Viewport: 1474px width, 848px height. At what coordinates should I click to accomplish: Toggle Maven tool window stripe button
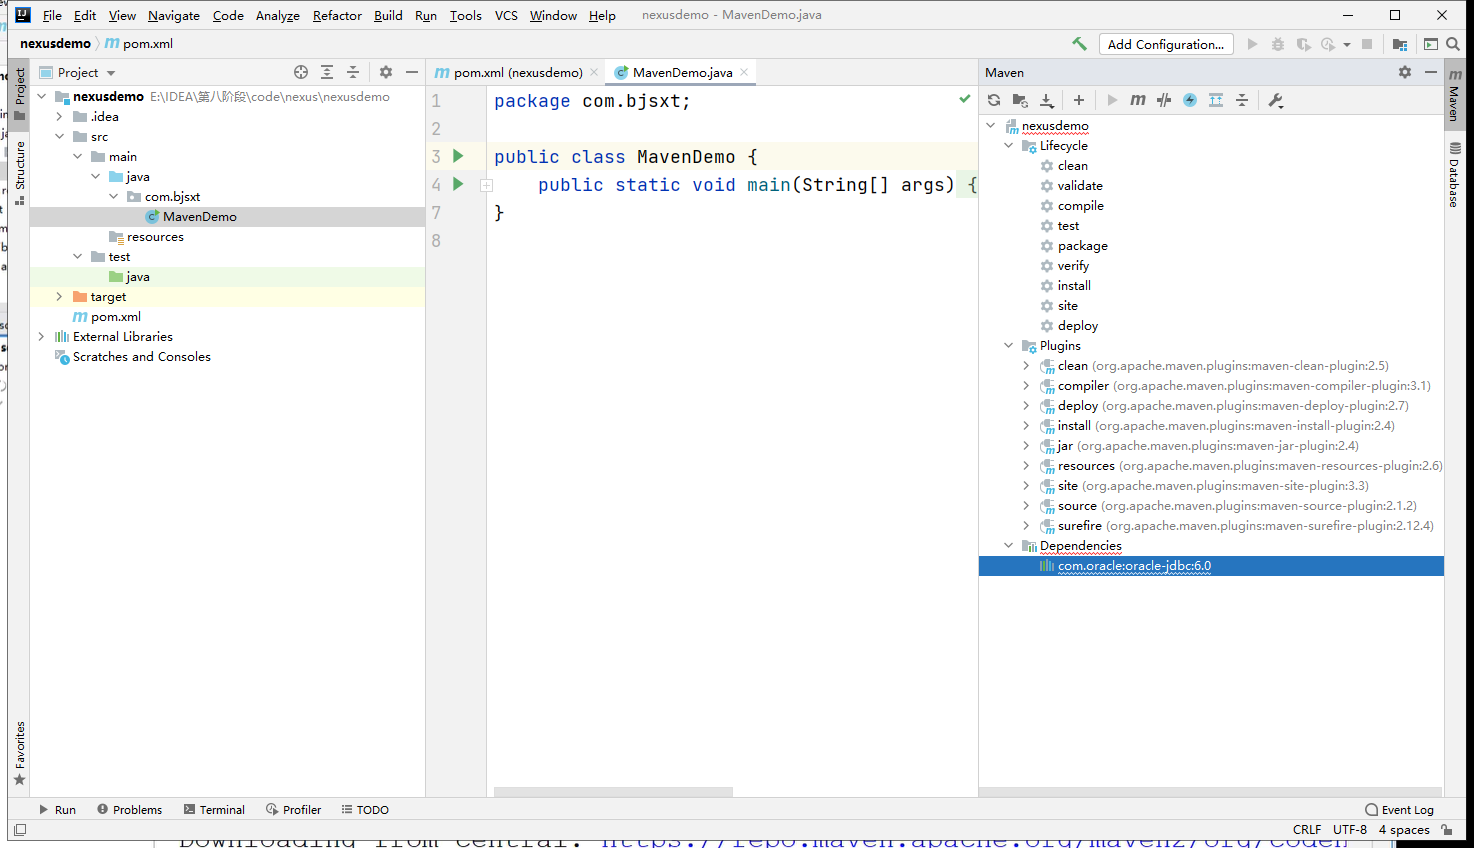click(x=1455, y=95)
